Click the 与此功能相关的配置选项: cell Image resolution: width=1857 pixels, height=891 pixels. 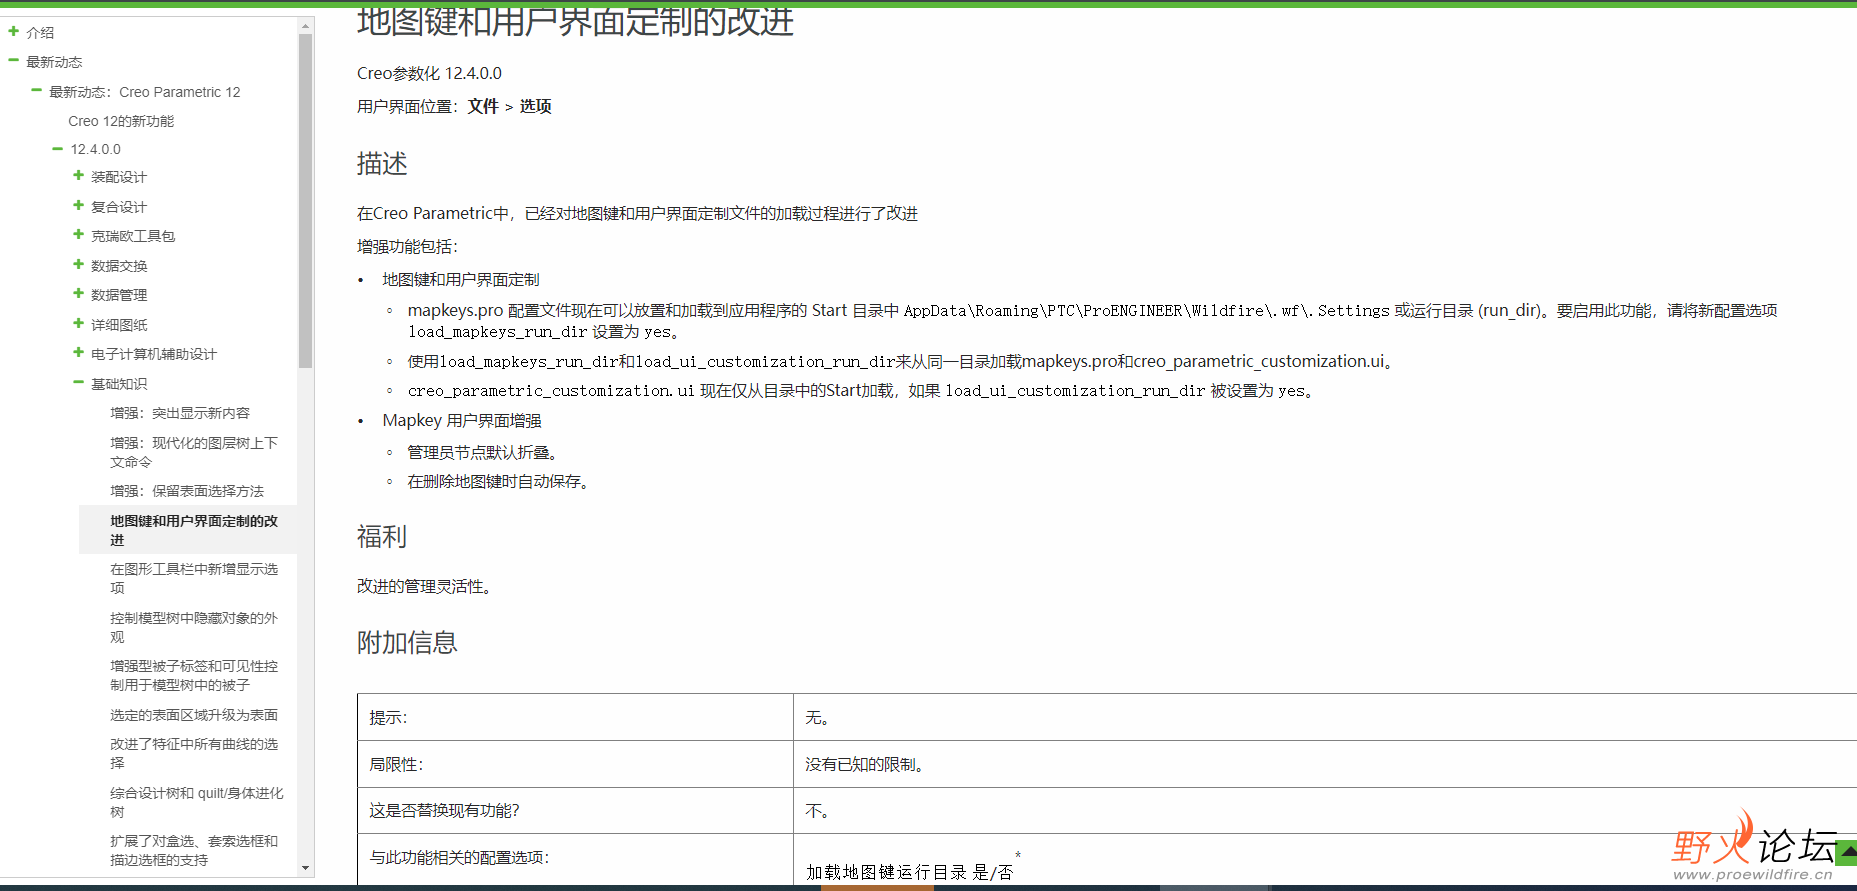[x=575, y=858]
